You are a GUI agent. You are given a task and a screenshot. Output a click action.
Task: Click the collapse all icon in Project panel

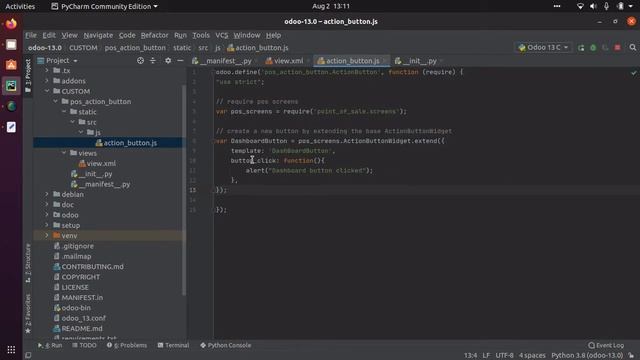pos(153,60)
